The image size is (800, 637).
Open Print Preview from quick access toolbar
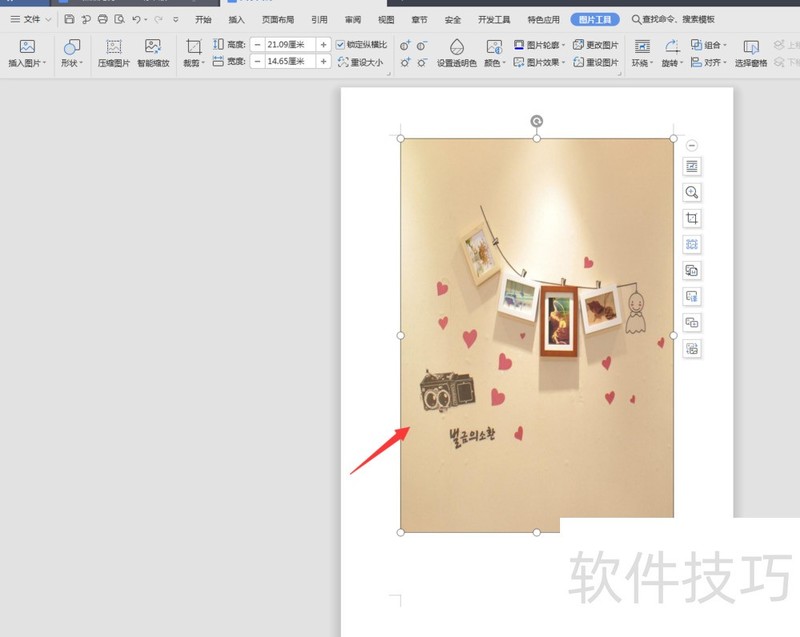(x=119, y=19)
